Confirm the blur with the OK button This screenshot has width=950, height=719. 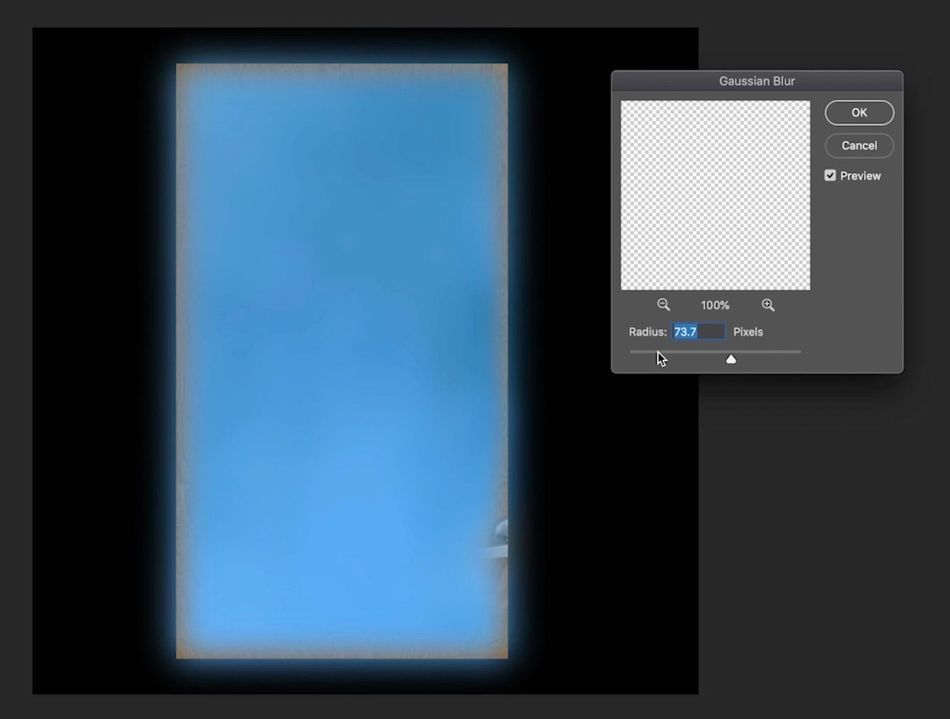858,112
